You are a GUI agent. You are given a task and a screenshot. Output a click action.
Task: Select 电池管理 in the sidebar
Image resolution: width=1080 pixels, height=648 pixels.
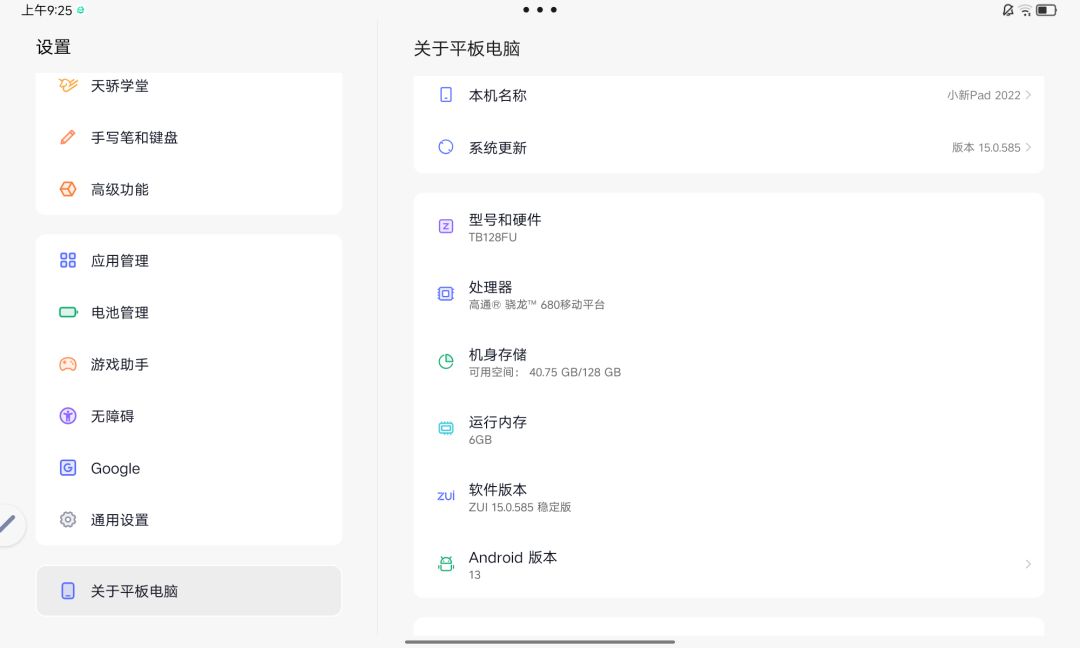[189, 312]
